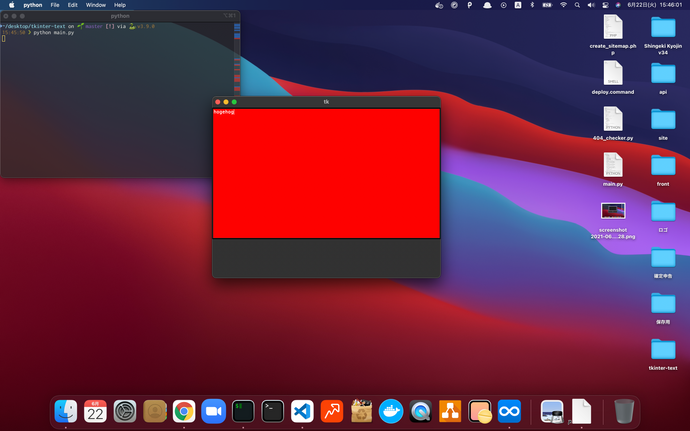
Task: Open the pill icon app in Dock
Action: coord(480,411)
